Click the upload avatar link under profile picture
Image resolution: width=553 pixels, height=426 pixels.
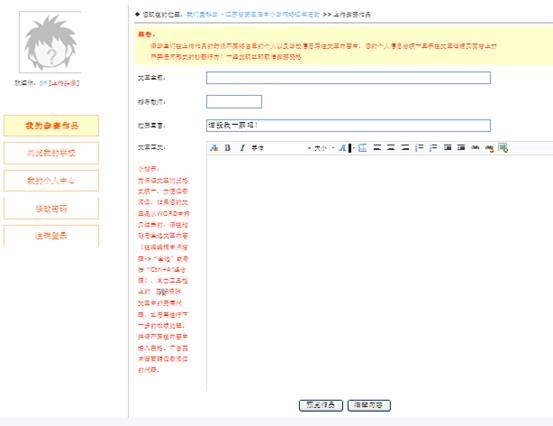coord(64,83)
